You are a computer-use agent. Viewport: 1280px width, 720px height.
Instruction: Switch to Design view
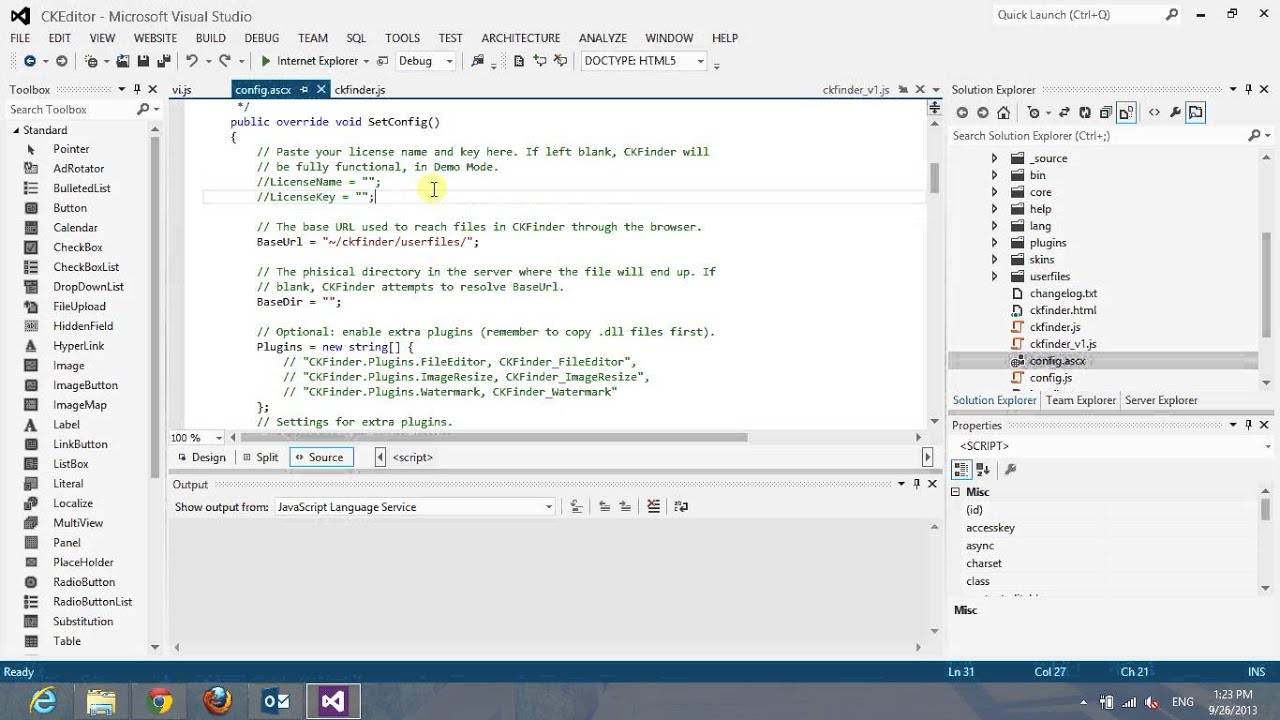coord(201,457)
